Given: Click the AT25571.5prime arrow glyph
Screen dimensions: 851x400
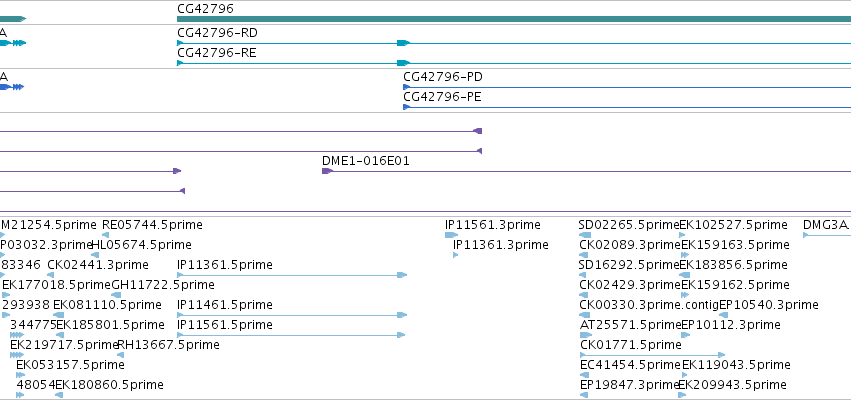Looking at the screenshot, I should point(586,335).
